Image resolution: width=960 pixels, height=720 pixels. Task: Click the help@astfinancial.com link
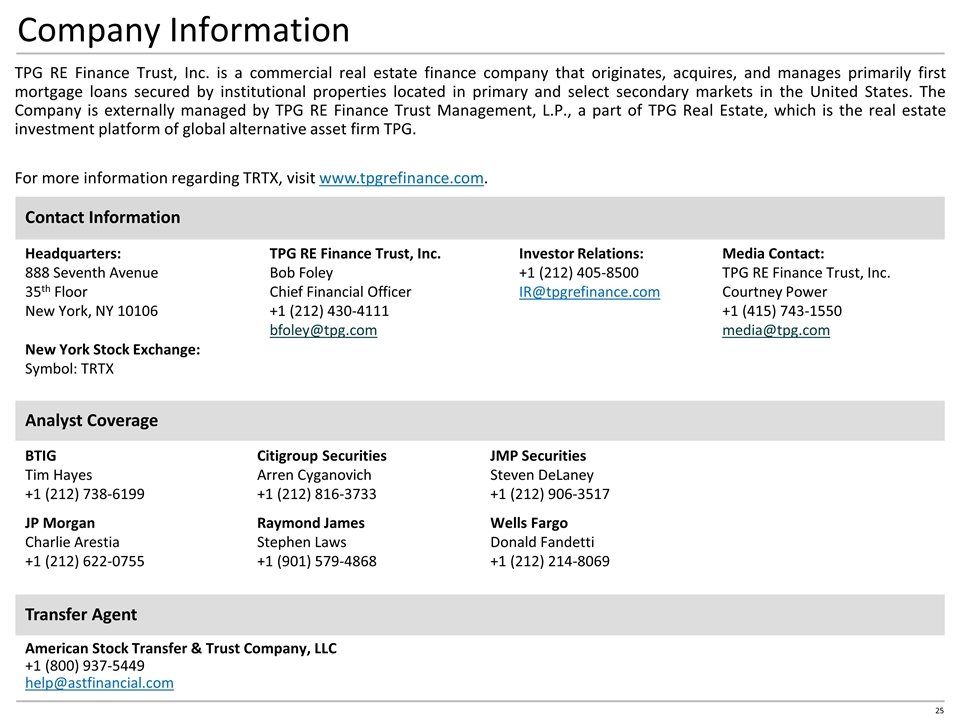click(x=99, y=683)
